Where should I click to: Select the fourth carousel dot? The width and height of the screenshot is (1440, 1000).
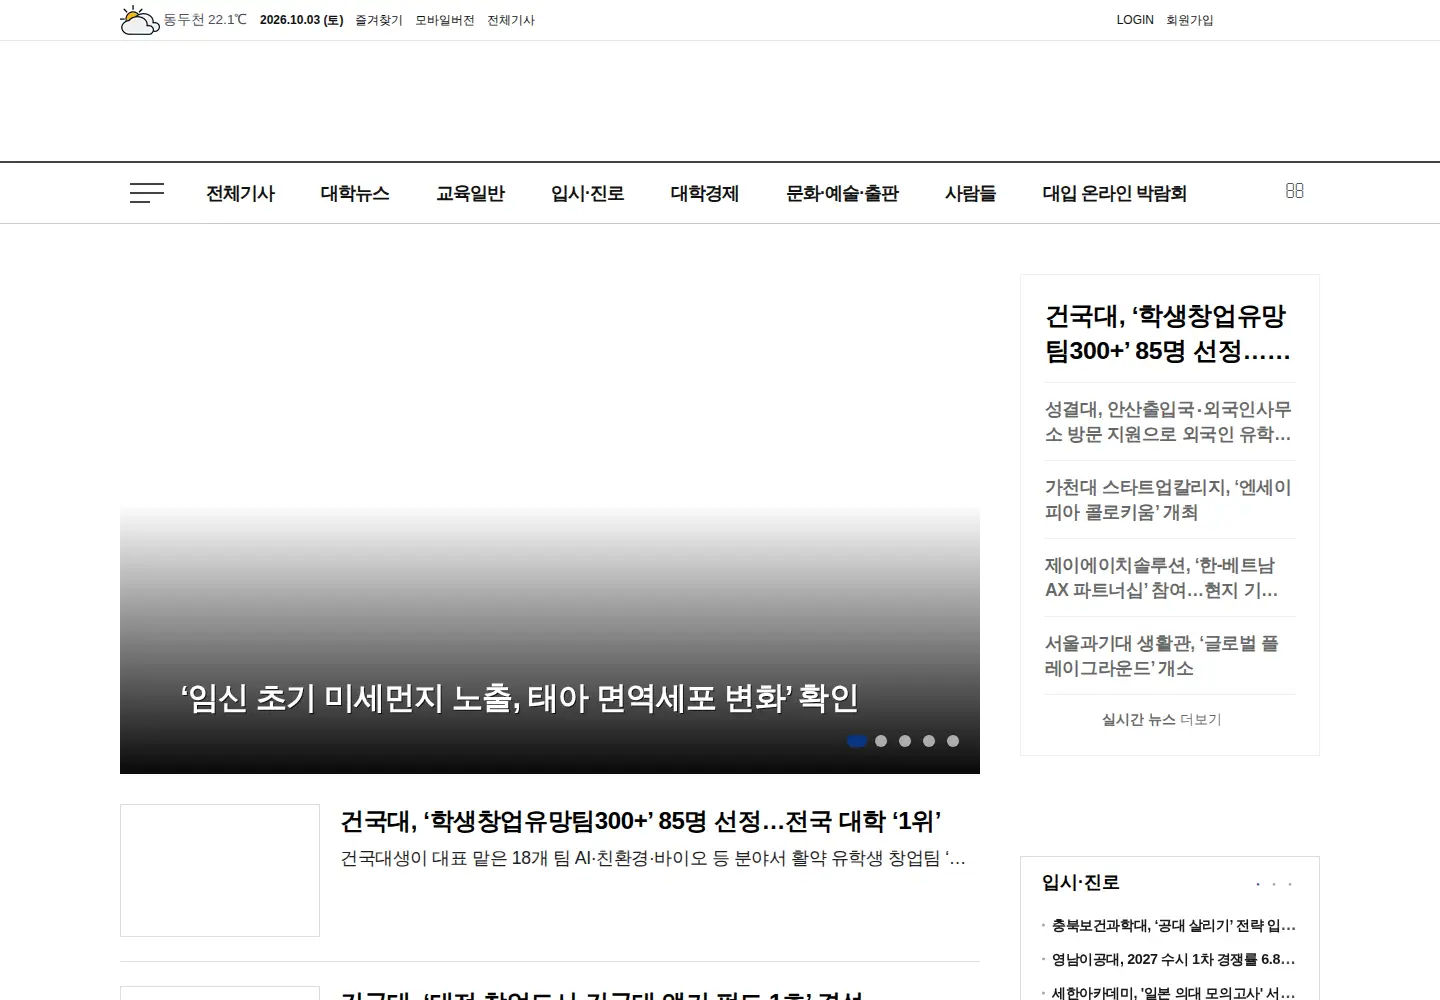[x=929, y=741]
